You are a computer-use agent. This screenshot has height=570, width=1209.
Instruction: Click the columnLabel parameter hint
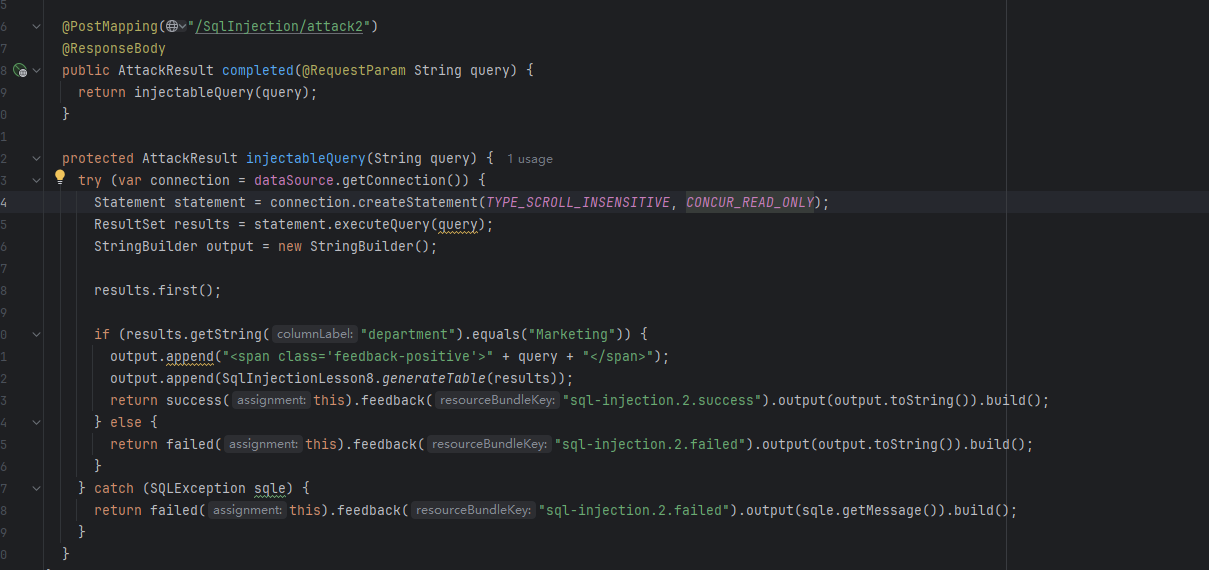314,334
